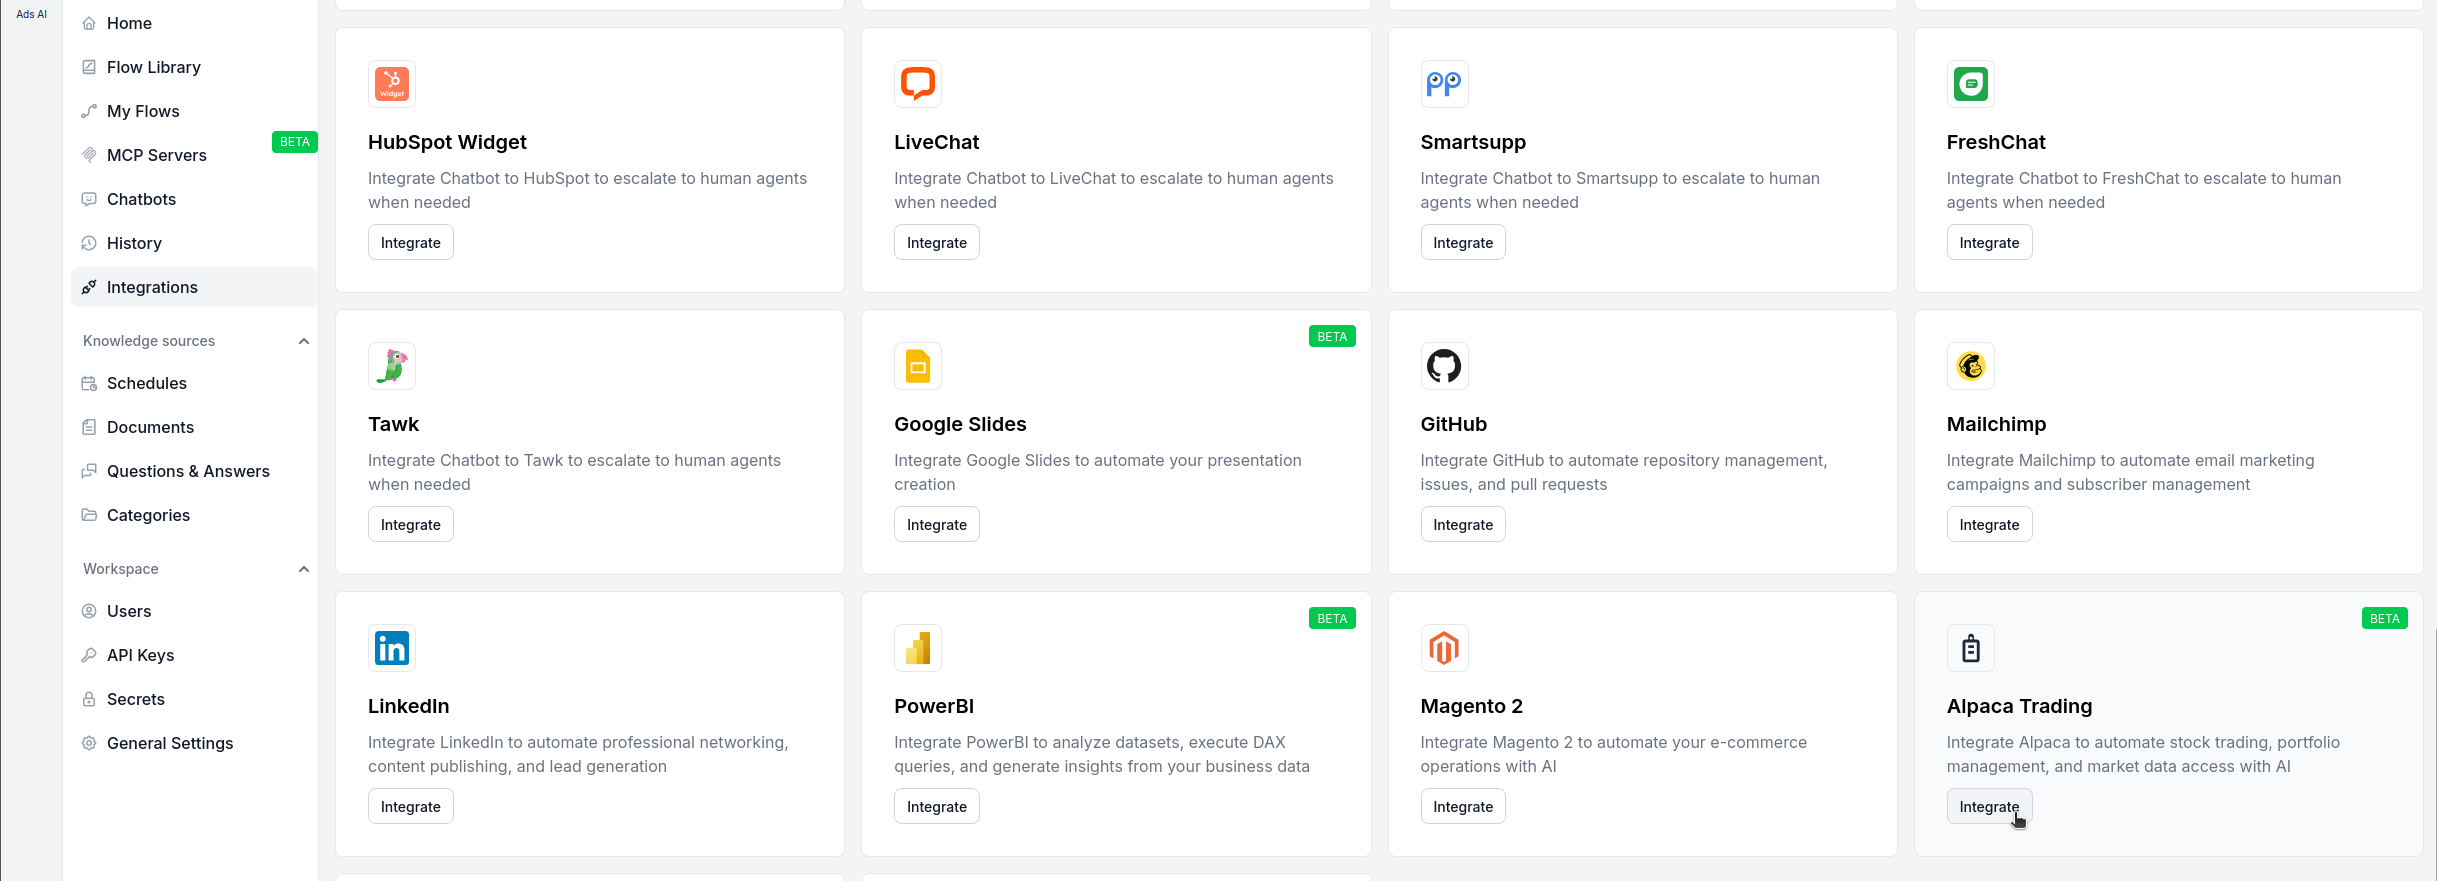Viewport: 2437px width, 881px height.
Task: Click the FreshChat logo icon
Action: click(x=1970, y=84)
